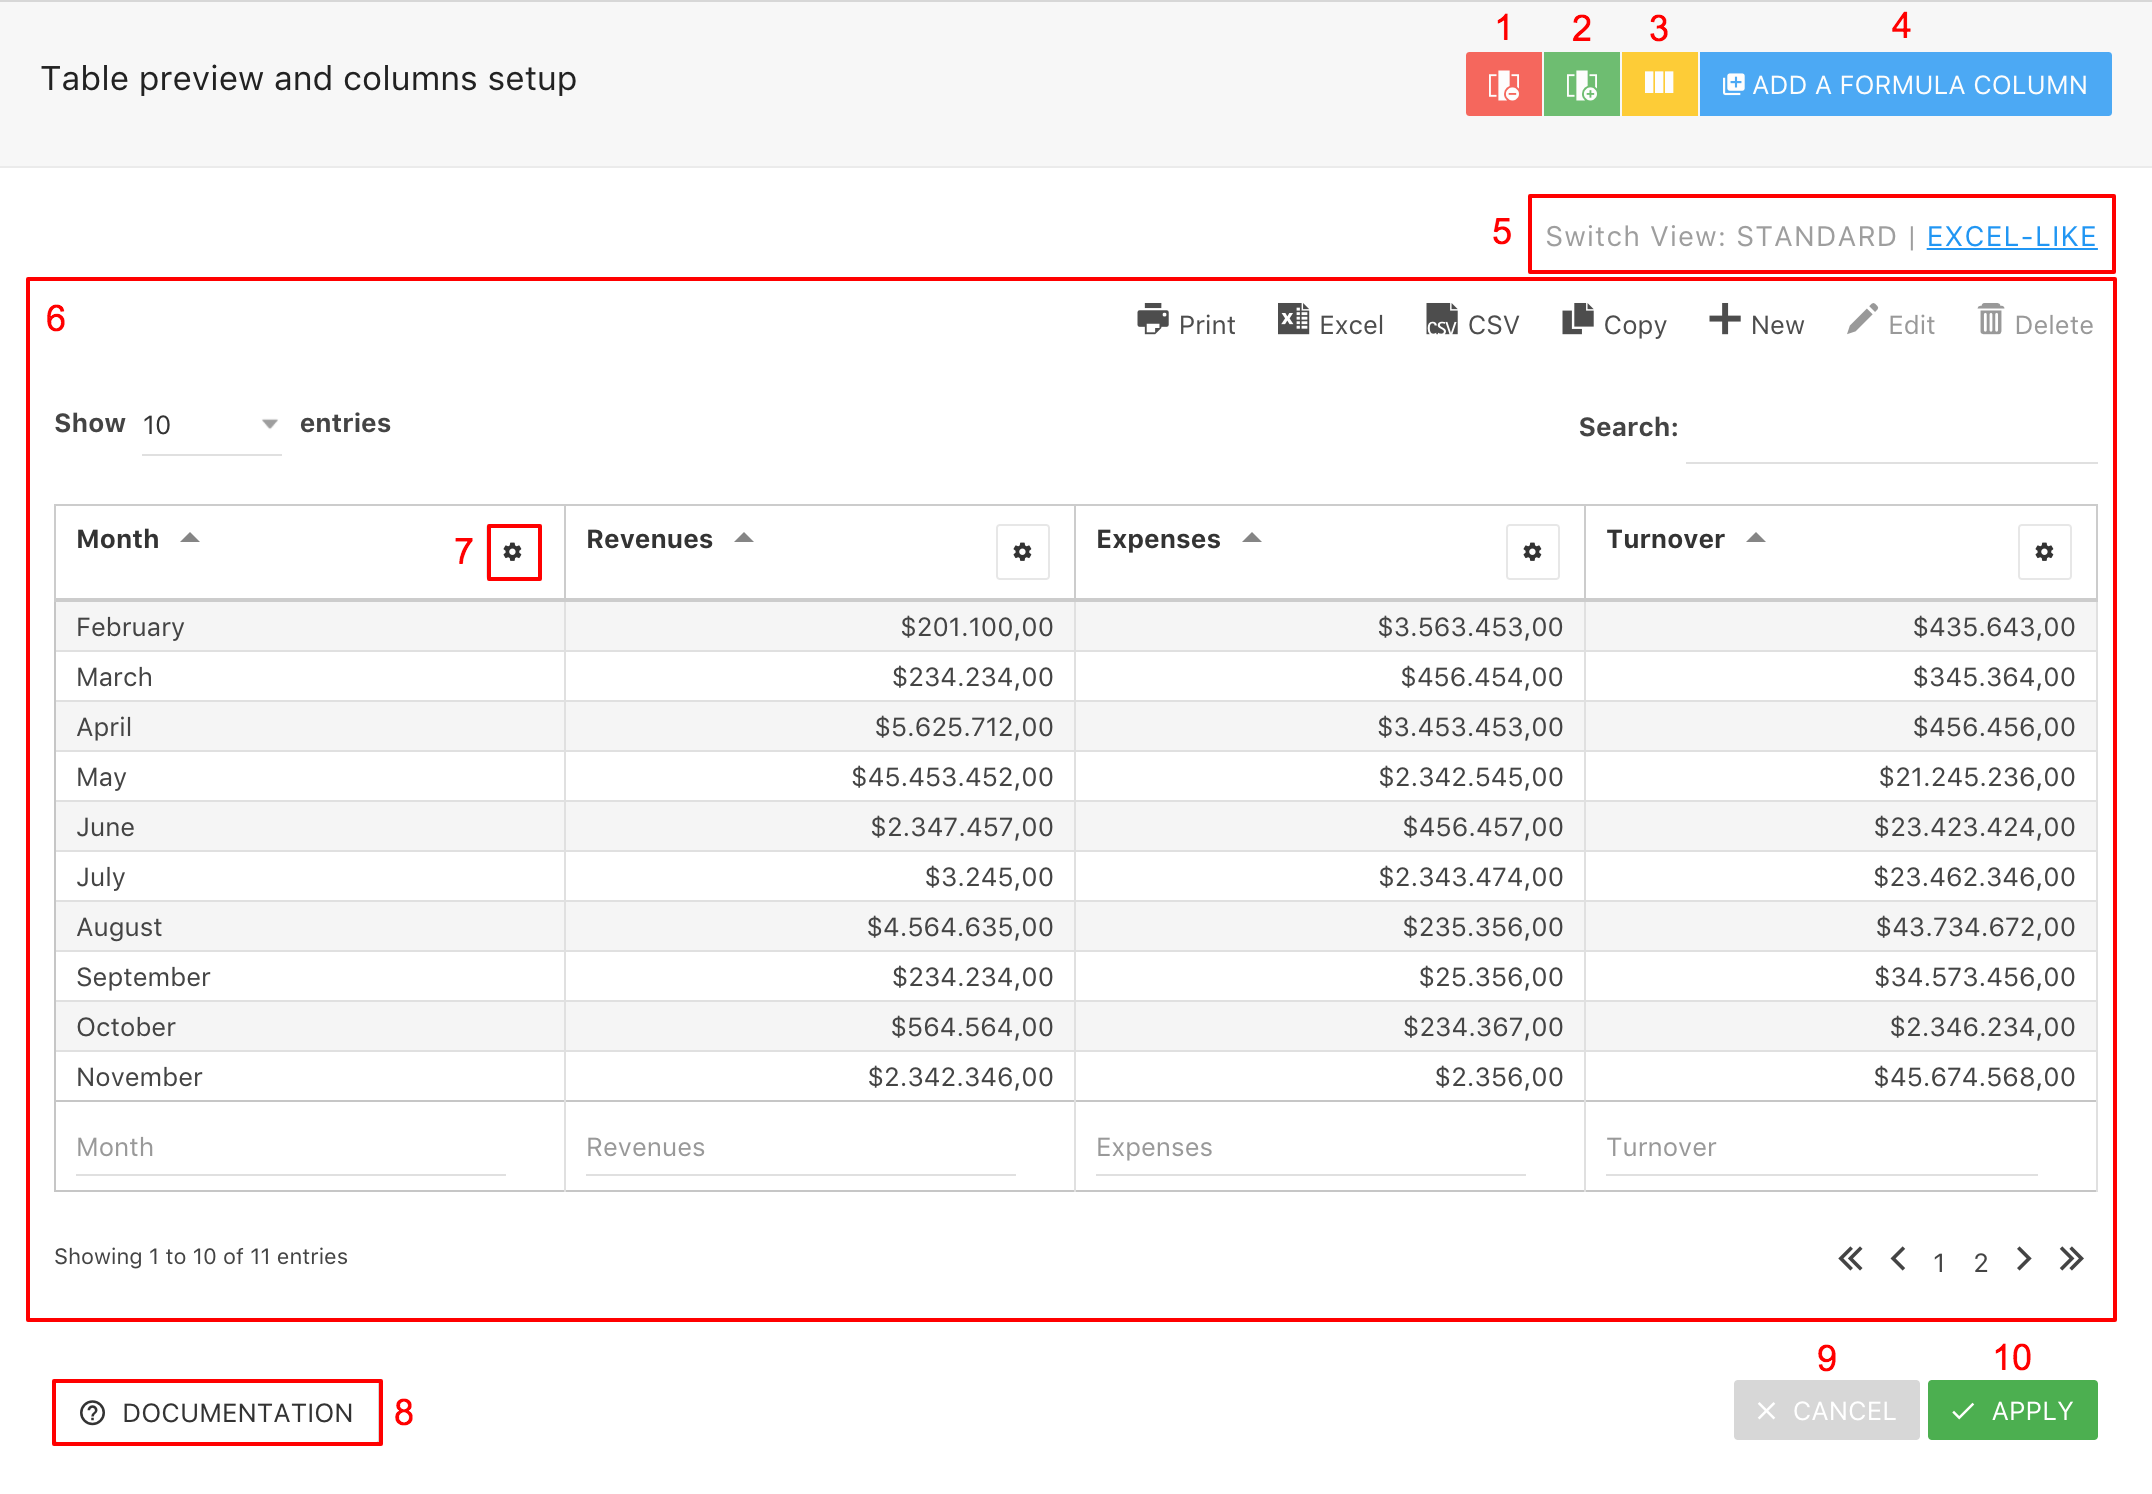The width and height of the screenshot is (2152, 1494).
Task: Switch to the EXCEL-LIKE view
Action: pyautogui.click(x=2011, y=236)
